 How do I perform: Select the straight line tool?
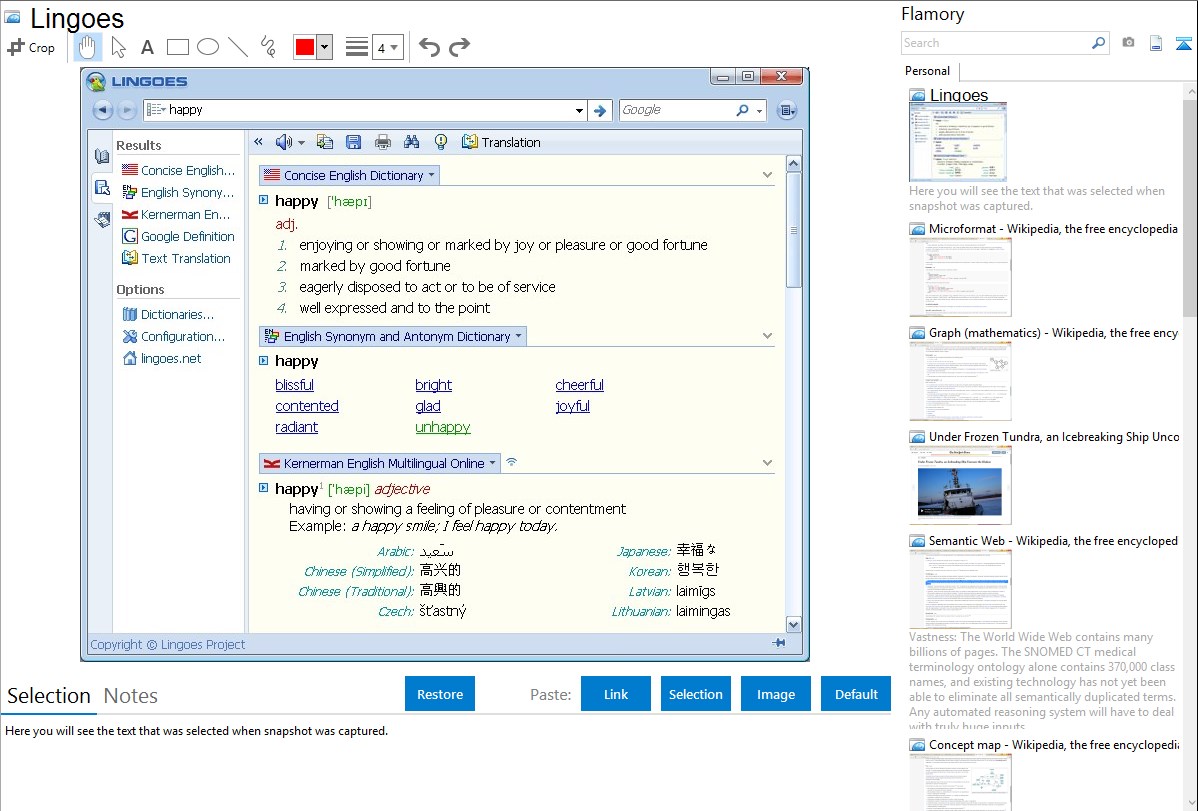tap(238, 47)
